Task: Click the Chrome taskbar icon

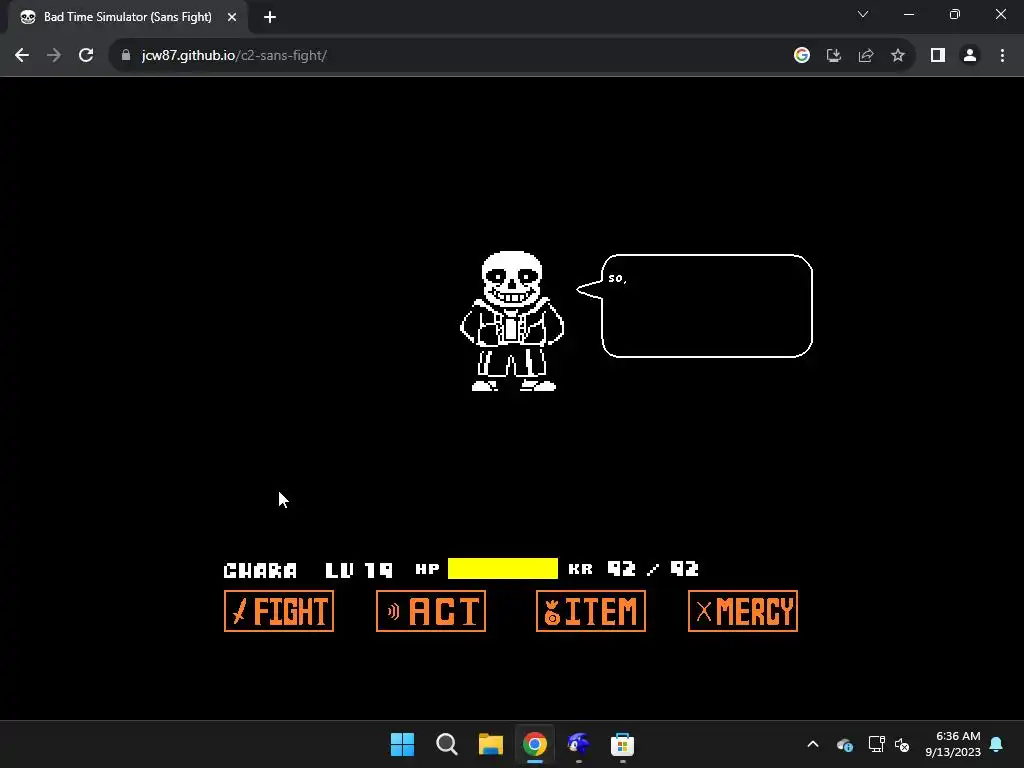Action: point(535,744)
